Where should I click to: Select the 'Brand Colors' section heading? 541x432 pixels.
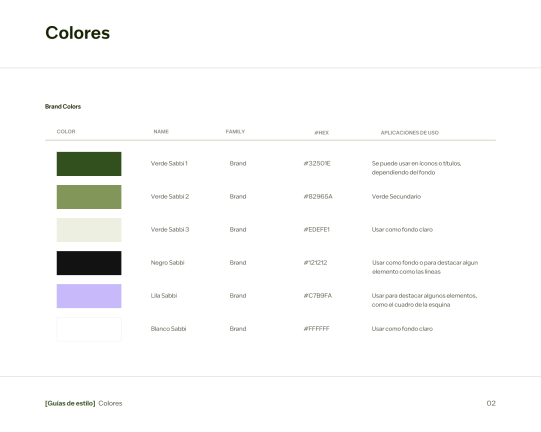point(63,107)
